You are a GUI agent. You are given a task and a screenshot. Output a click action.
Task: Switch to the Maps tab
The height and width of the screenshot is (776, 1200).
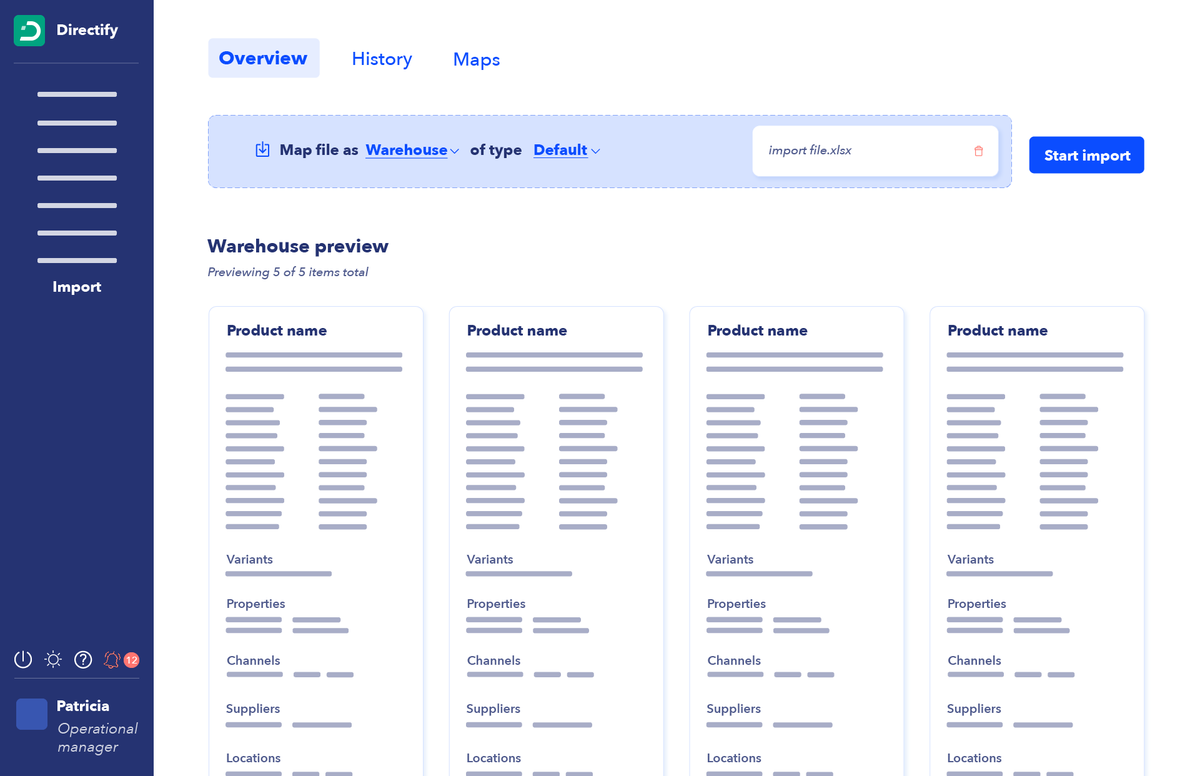(476, 59)
